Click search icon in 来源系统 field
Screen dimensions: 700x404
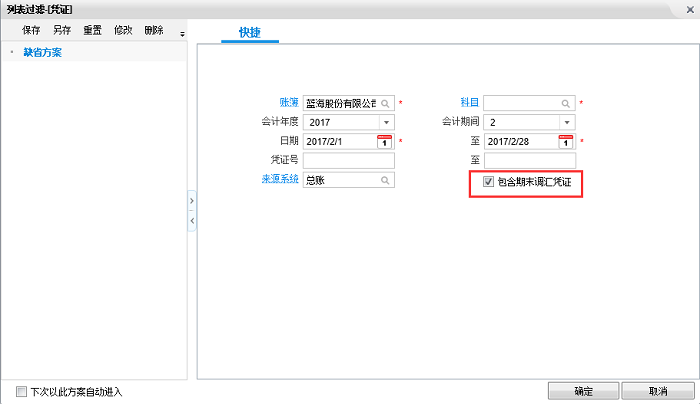pyautogui.click(x=385, y=180)
